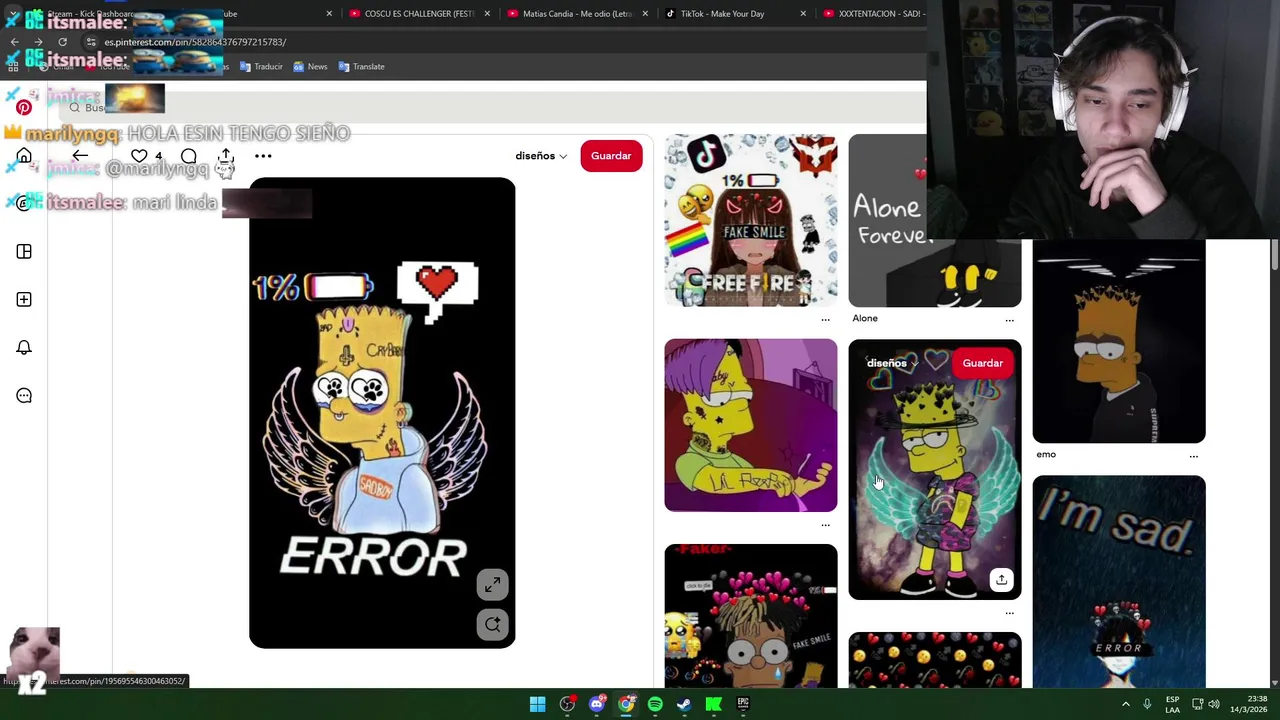Click the 'emo' pin title text
This screenshot has width=1280, height=720.
pyautogui.click(x=1046, y=455)
